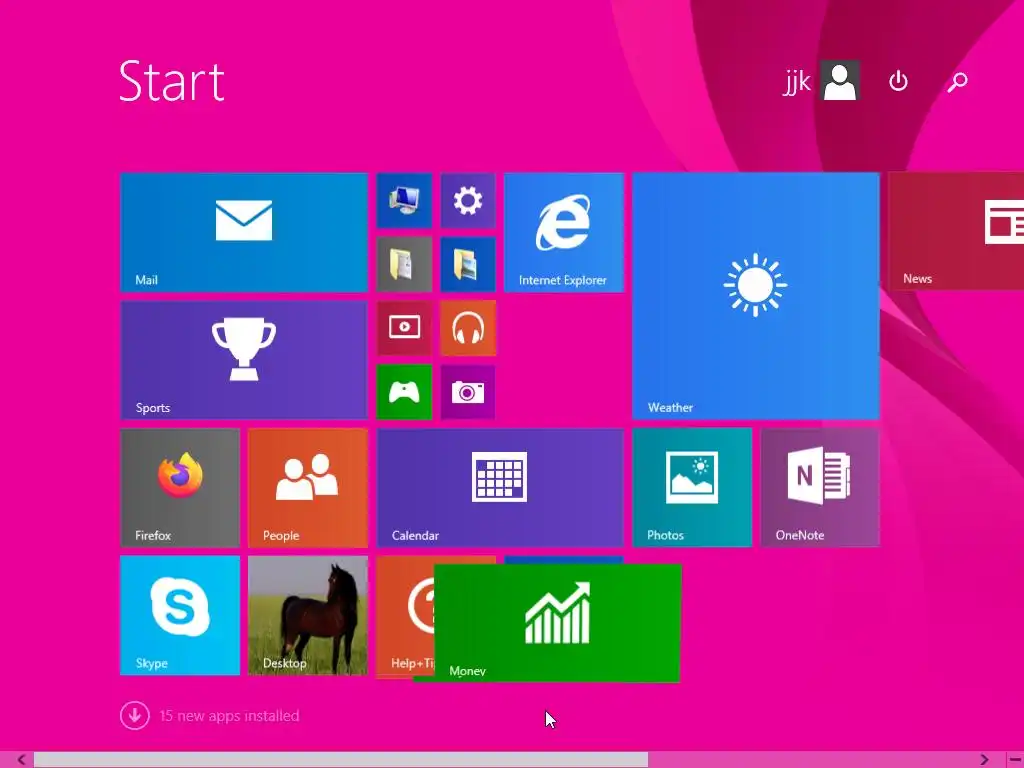This screenshot has width=1024, height=768.
Task: Open the Documents folder small tile
Action: coord(404,264)
